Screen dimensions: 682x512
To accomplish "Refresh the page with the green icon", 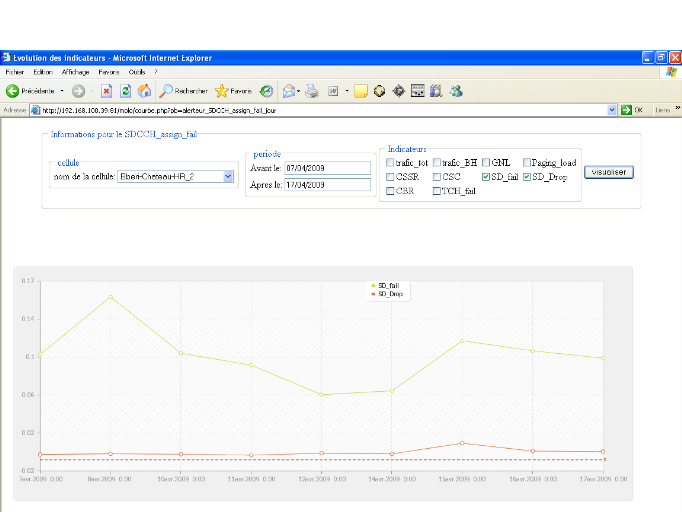I will tap(125, 91).
